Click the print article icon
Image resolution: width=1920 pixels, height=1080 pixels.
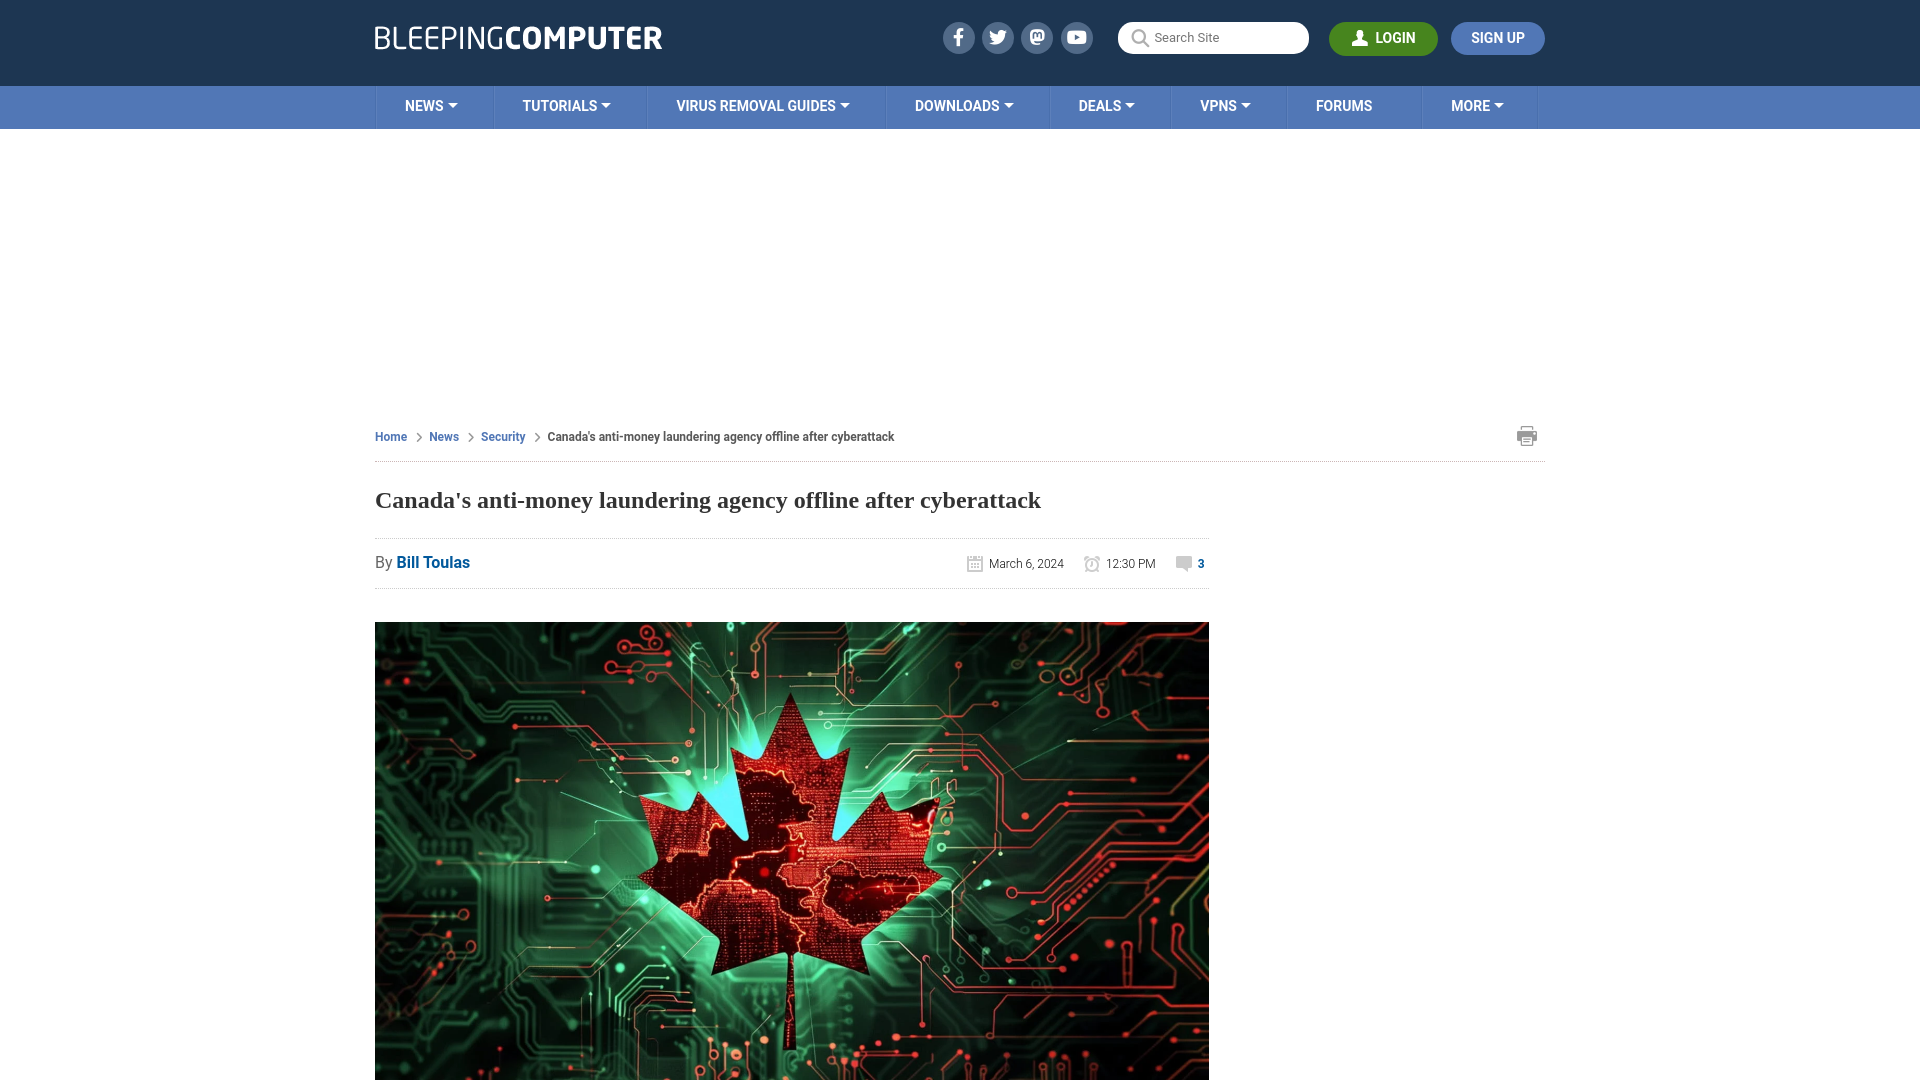tap(1526, 435)
